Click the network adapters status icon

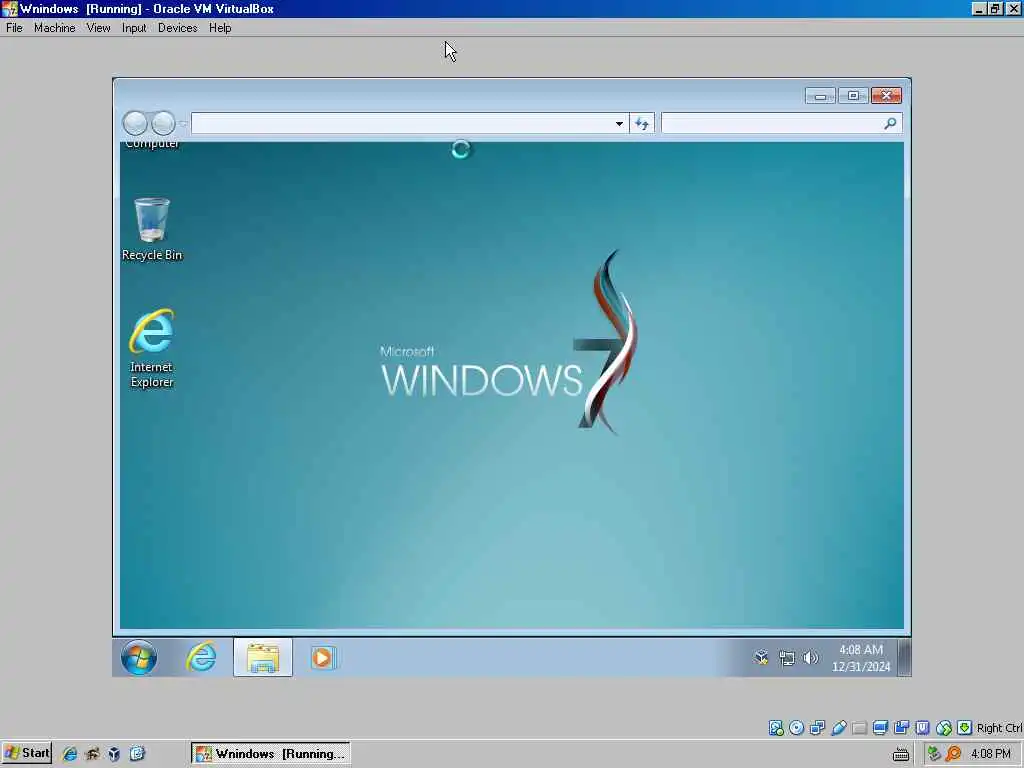tap(817, 728)
